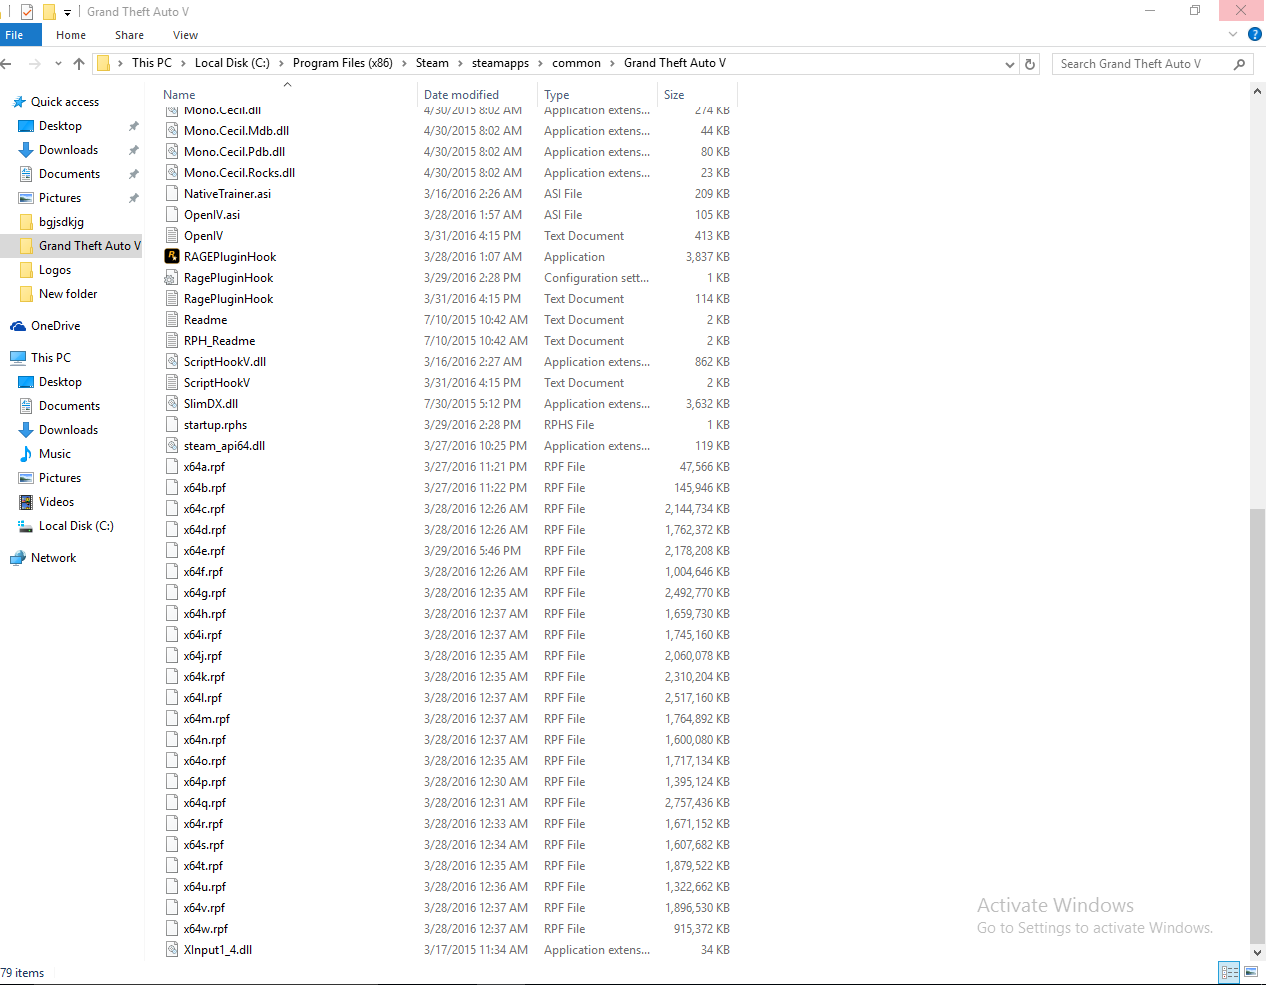Open Music under This PC
The image size is (1266, 985).
(55, 454)
